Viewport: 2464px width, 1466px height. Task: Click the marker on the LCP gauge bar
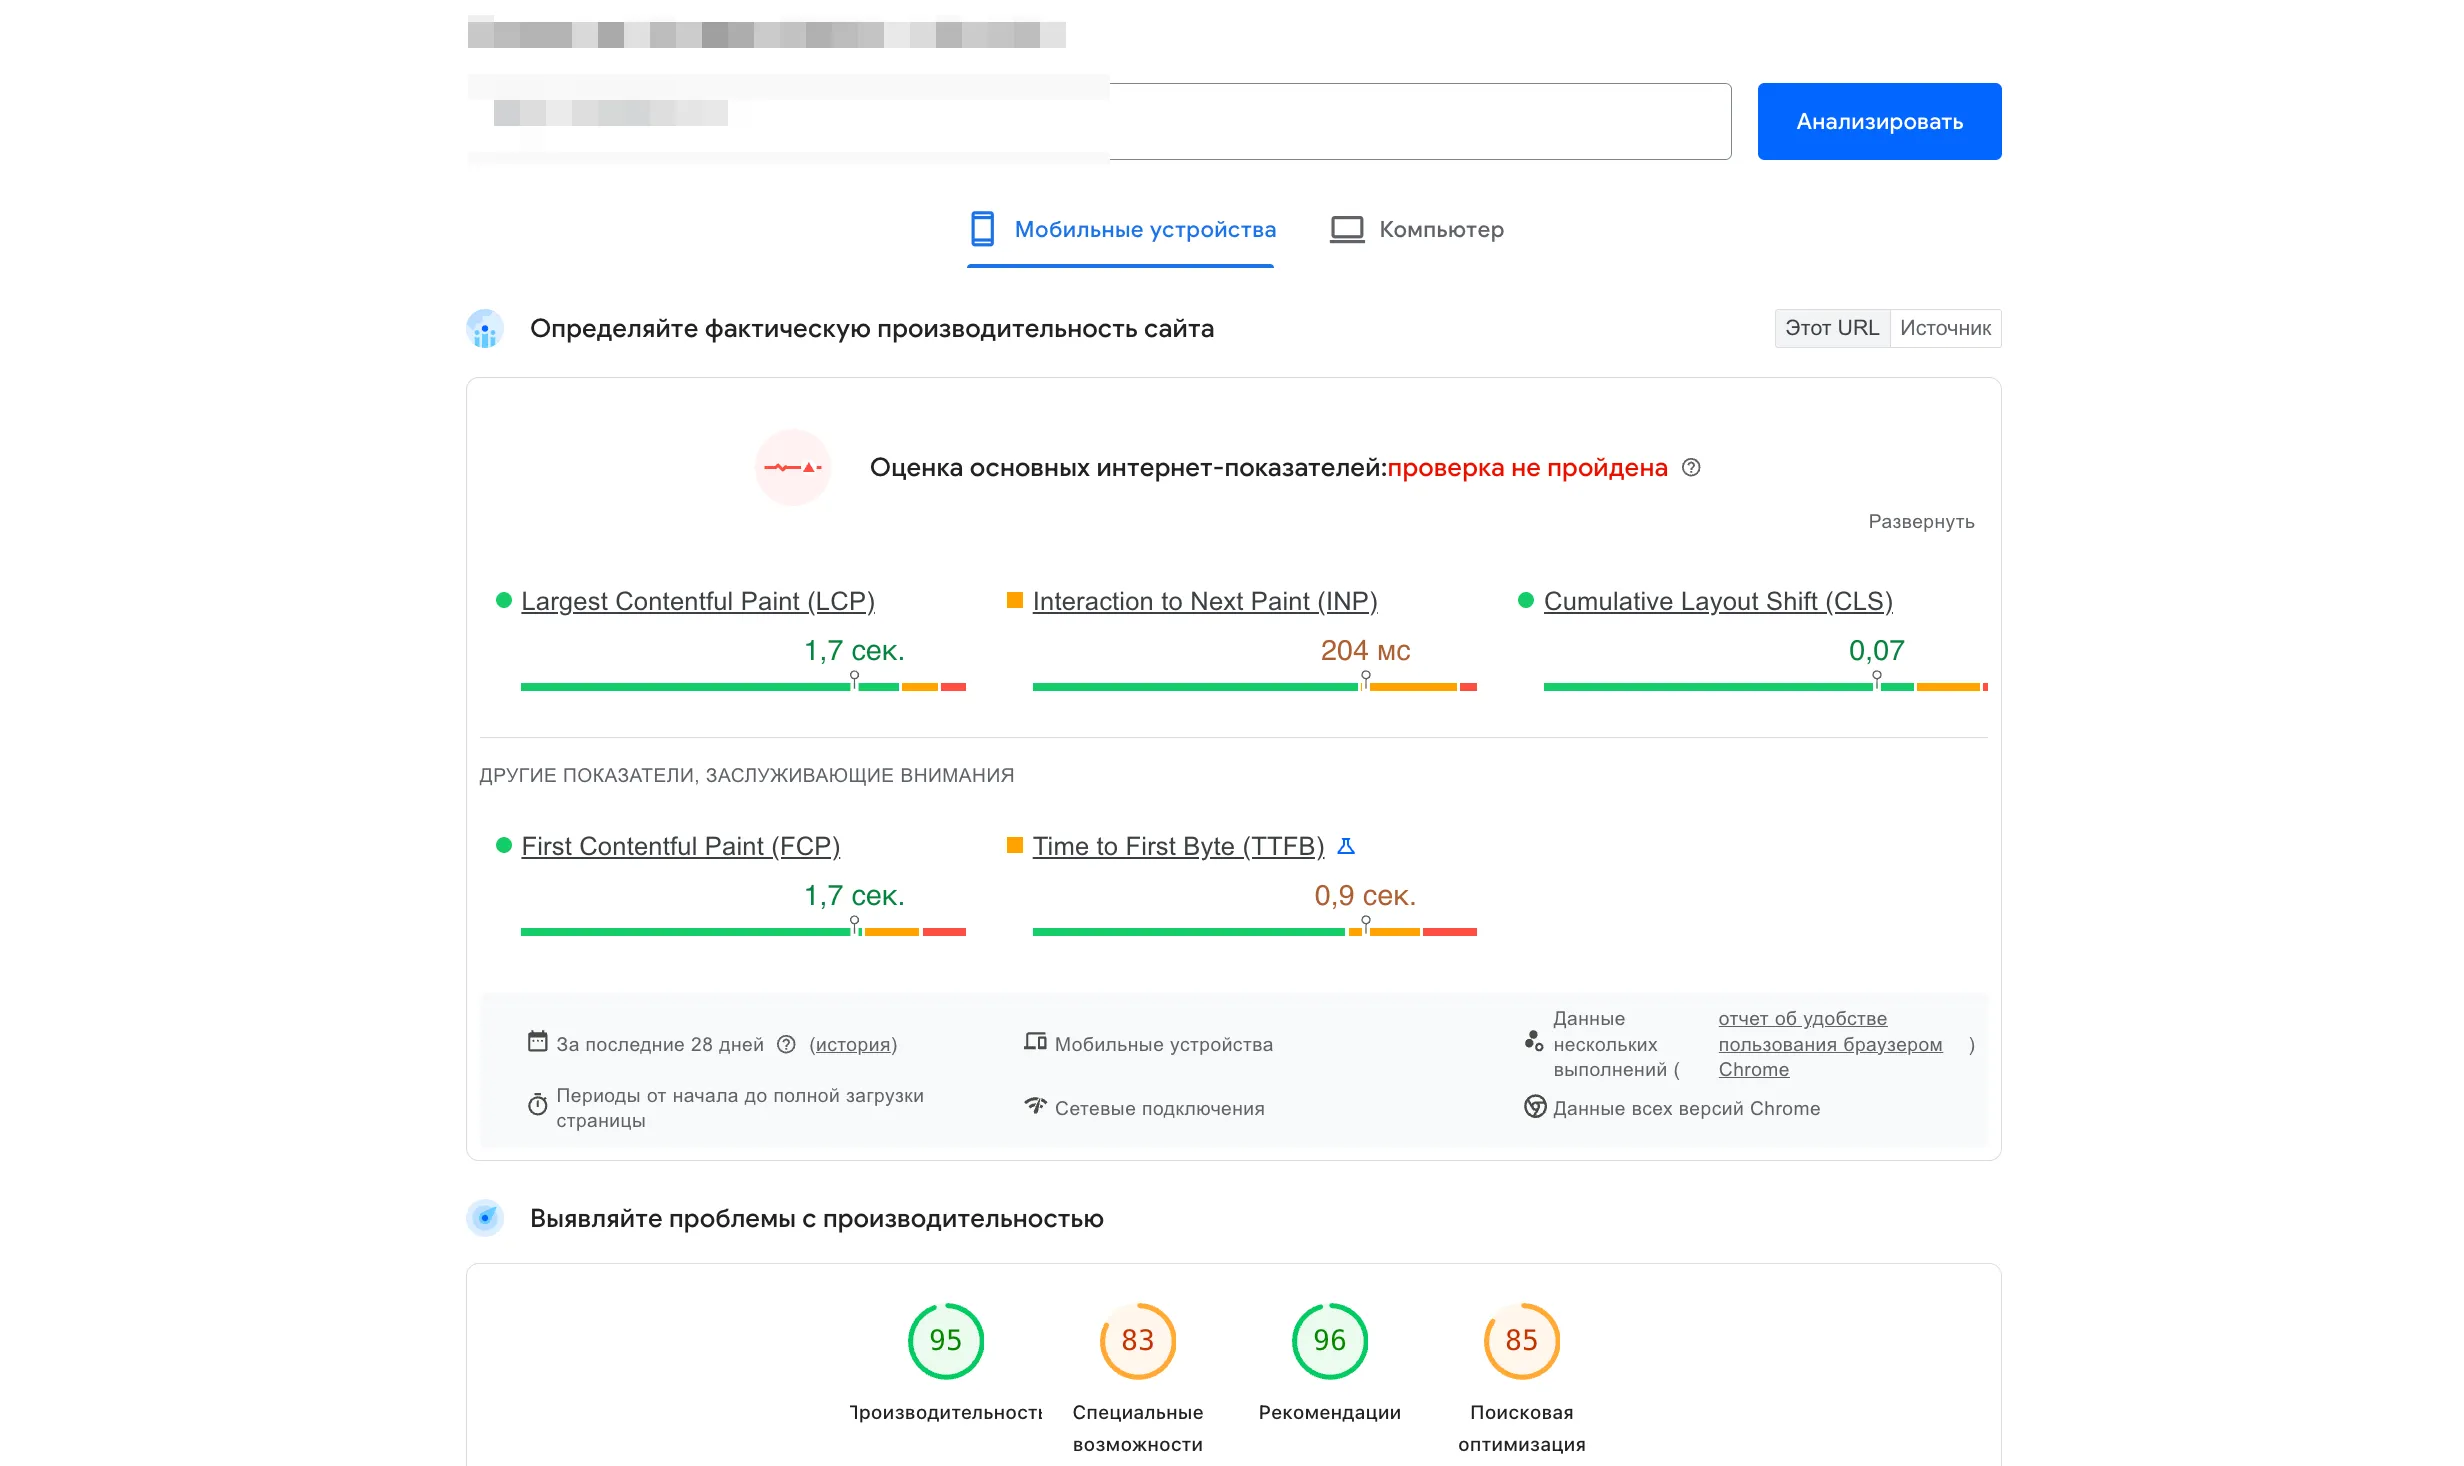click(x=855, y=678)
